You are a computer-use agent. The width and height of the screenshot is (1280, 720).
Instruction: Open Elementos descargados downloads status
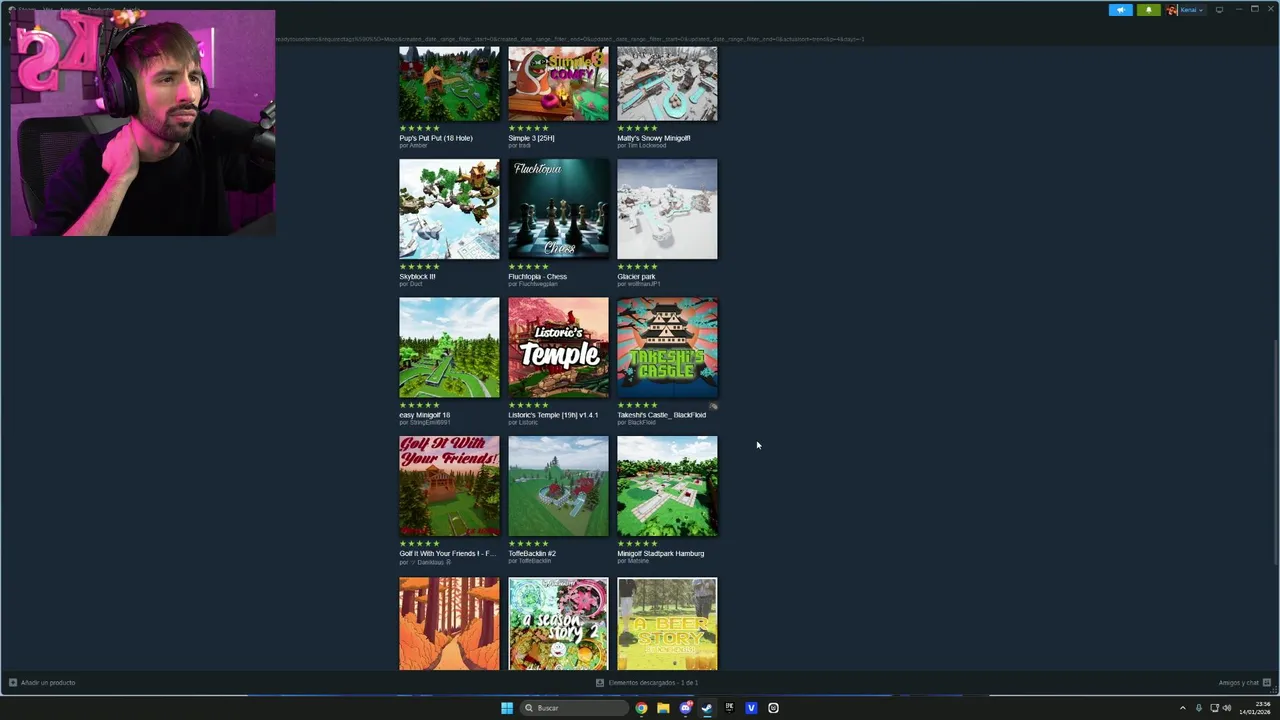pyautogui.click(x=653, y=683)
